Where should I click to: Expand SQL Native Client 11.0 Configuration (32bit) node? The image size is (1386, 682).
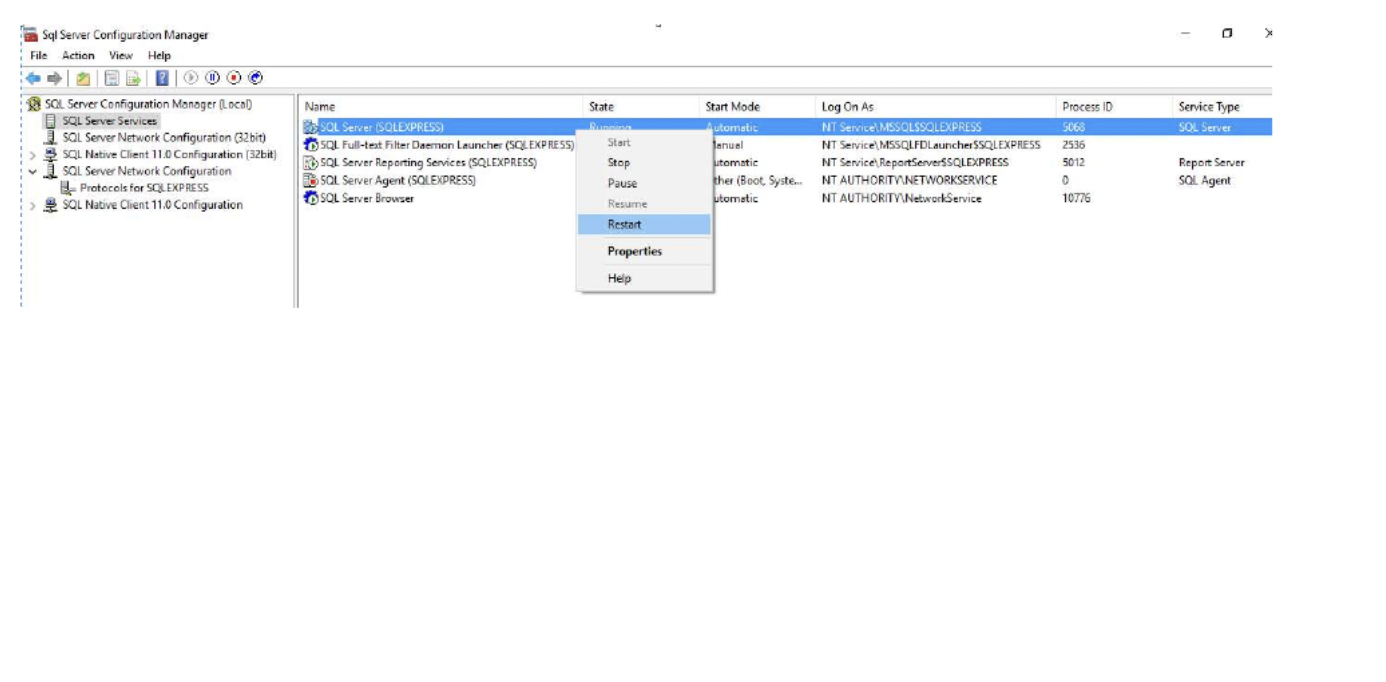(32, 155)
